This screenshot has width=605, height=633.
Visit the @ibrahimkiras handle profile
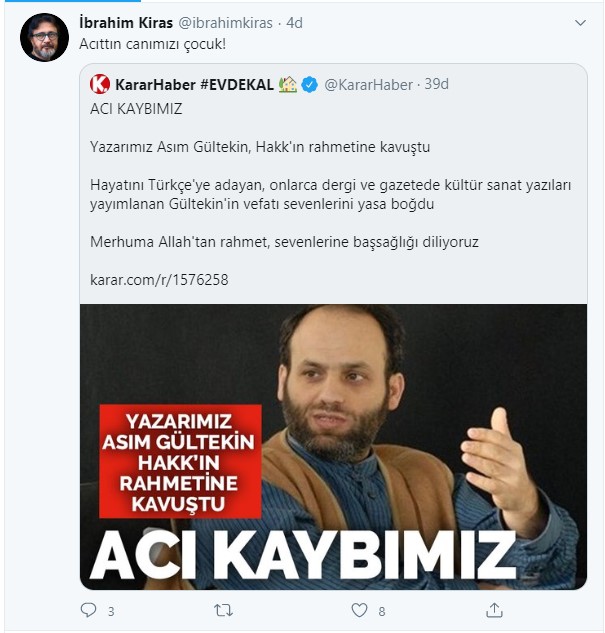(225, 23)
